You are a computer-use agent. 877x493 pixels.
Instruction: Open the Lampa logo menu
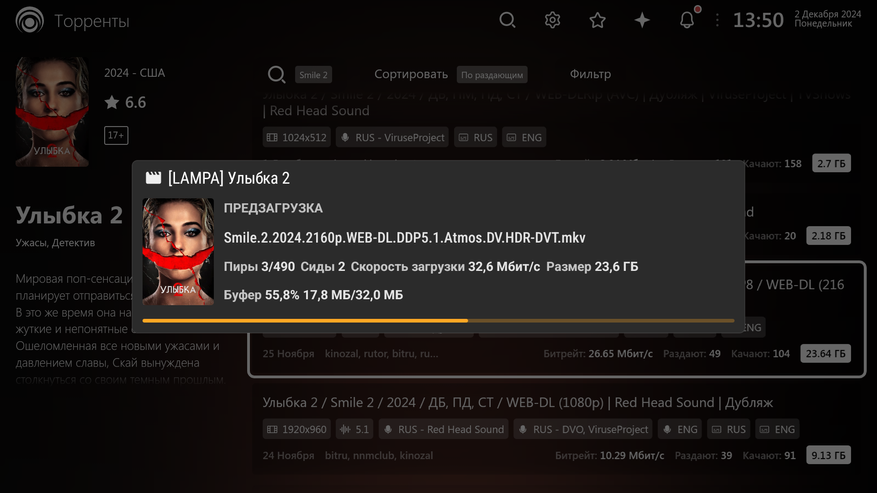(29, 20)
